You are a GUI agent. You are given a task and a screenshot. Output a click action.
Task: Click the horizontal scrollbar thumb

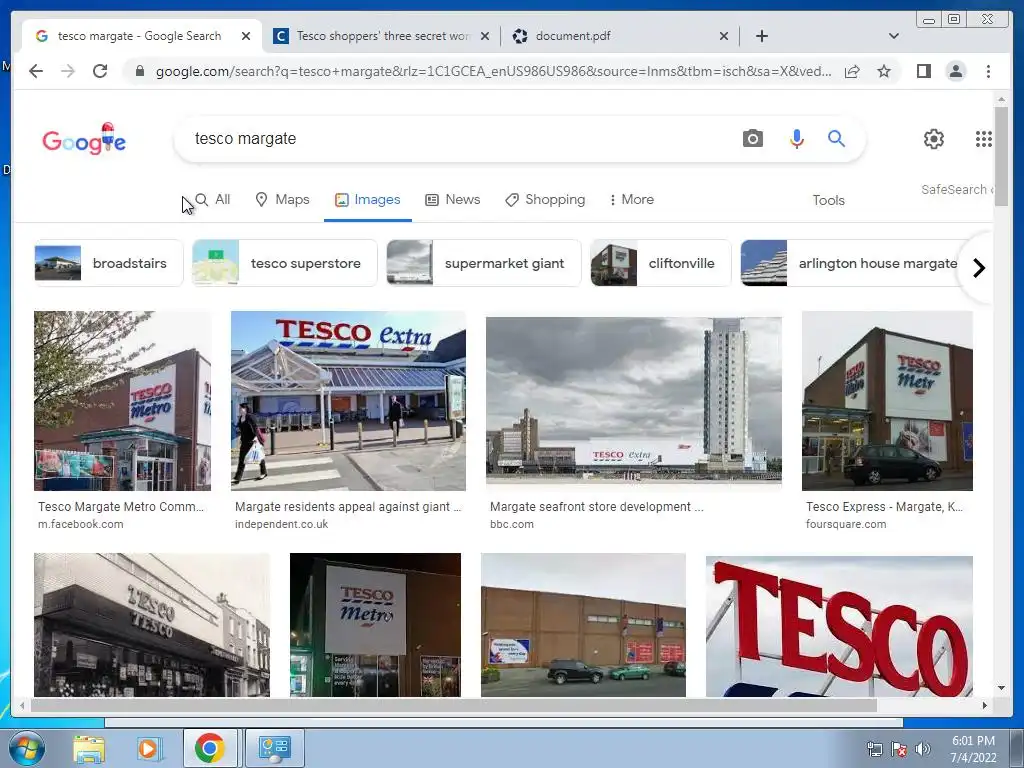(454, 705)
